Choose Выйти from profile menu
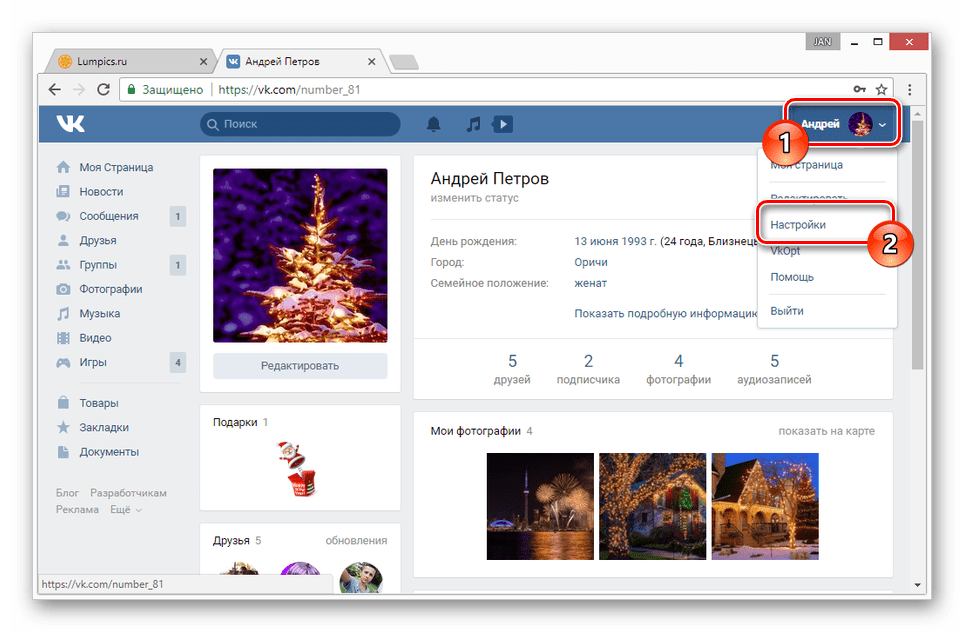964x632 pixels. coord(787,311)
